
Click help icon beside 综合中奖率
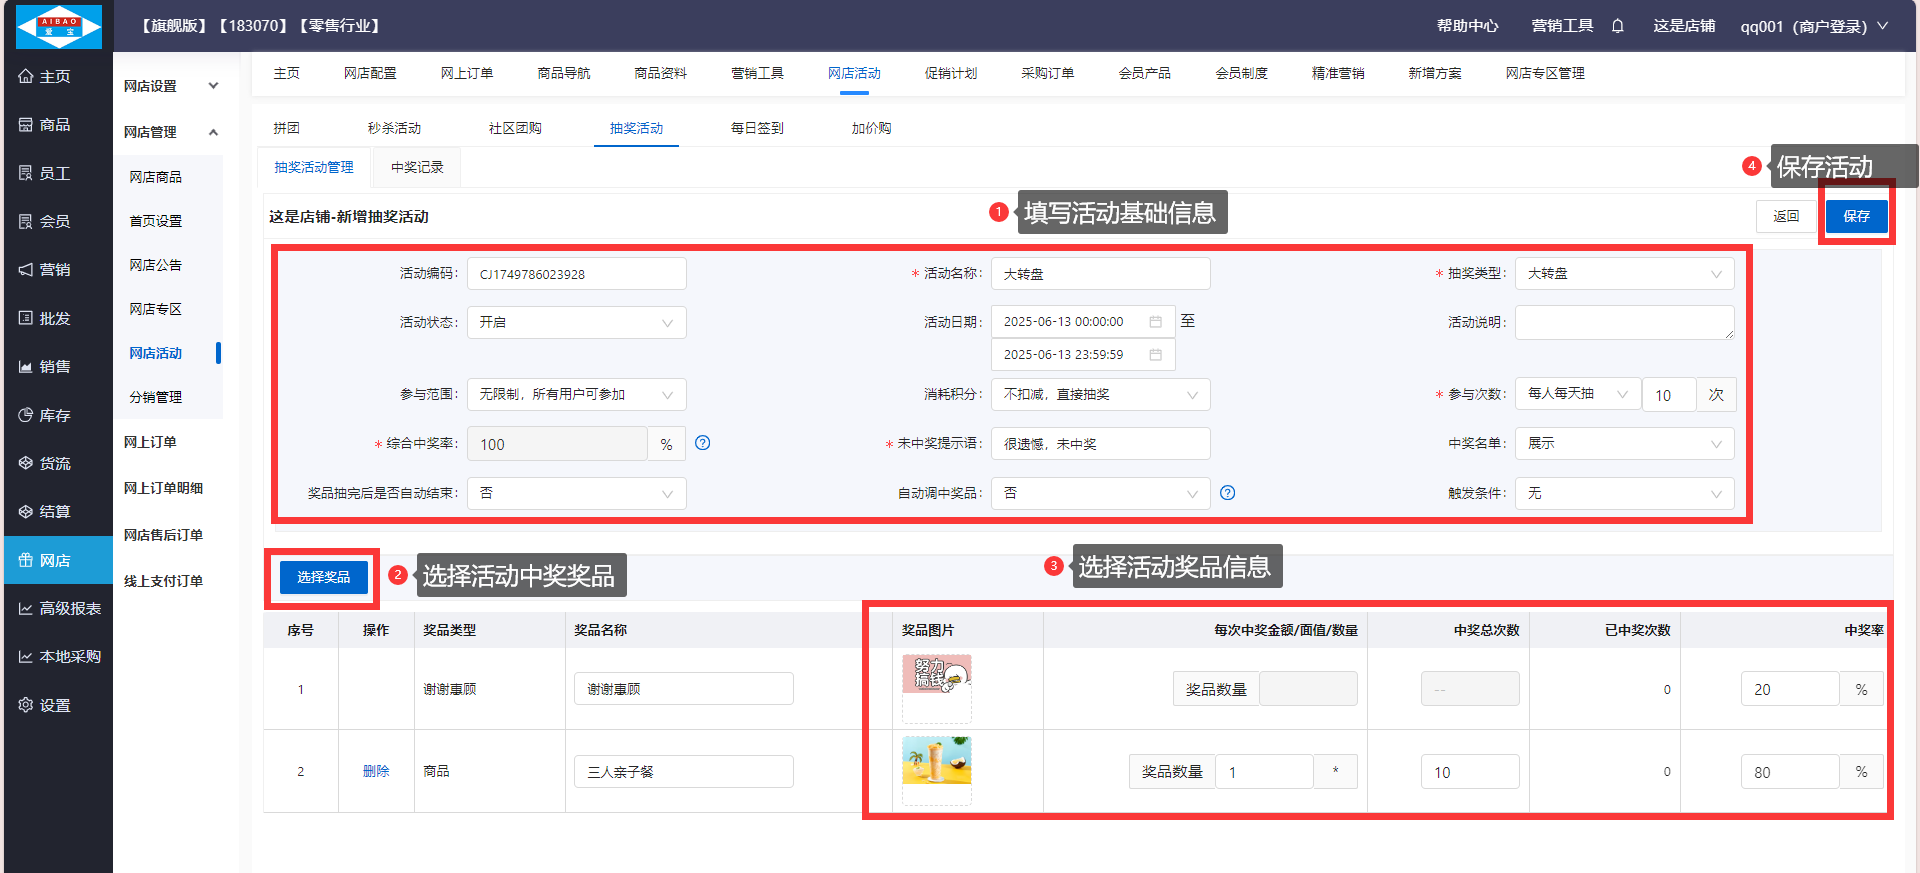click(703, 443)
